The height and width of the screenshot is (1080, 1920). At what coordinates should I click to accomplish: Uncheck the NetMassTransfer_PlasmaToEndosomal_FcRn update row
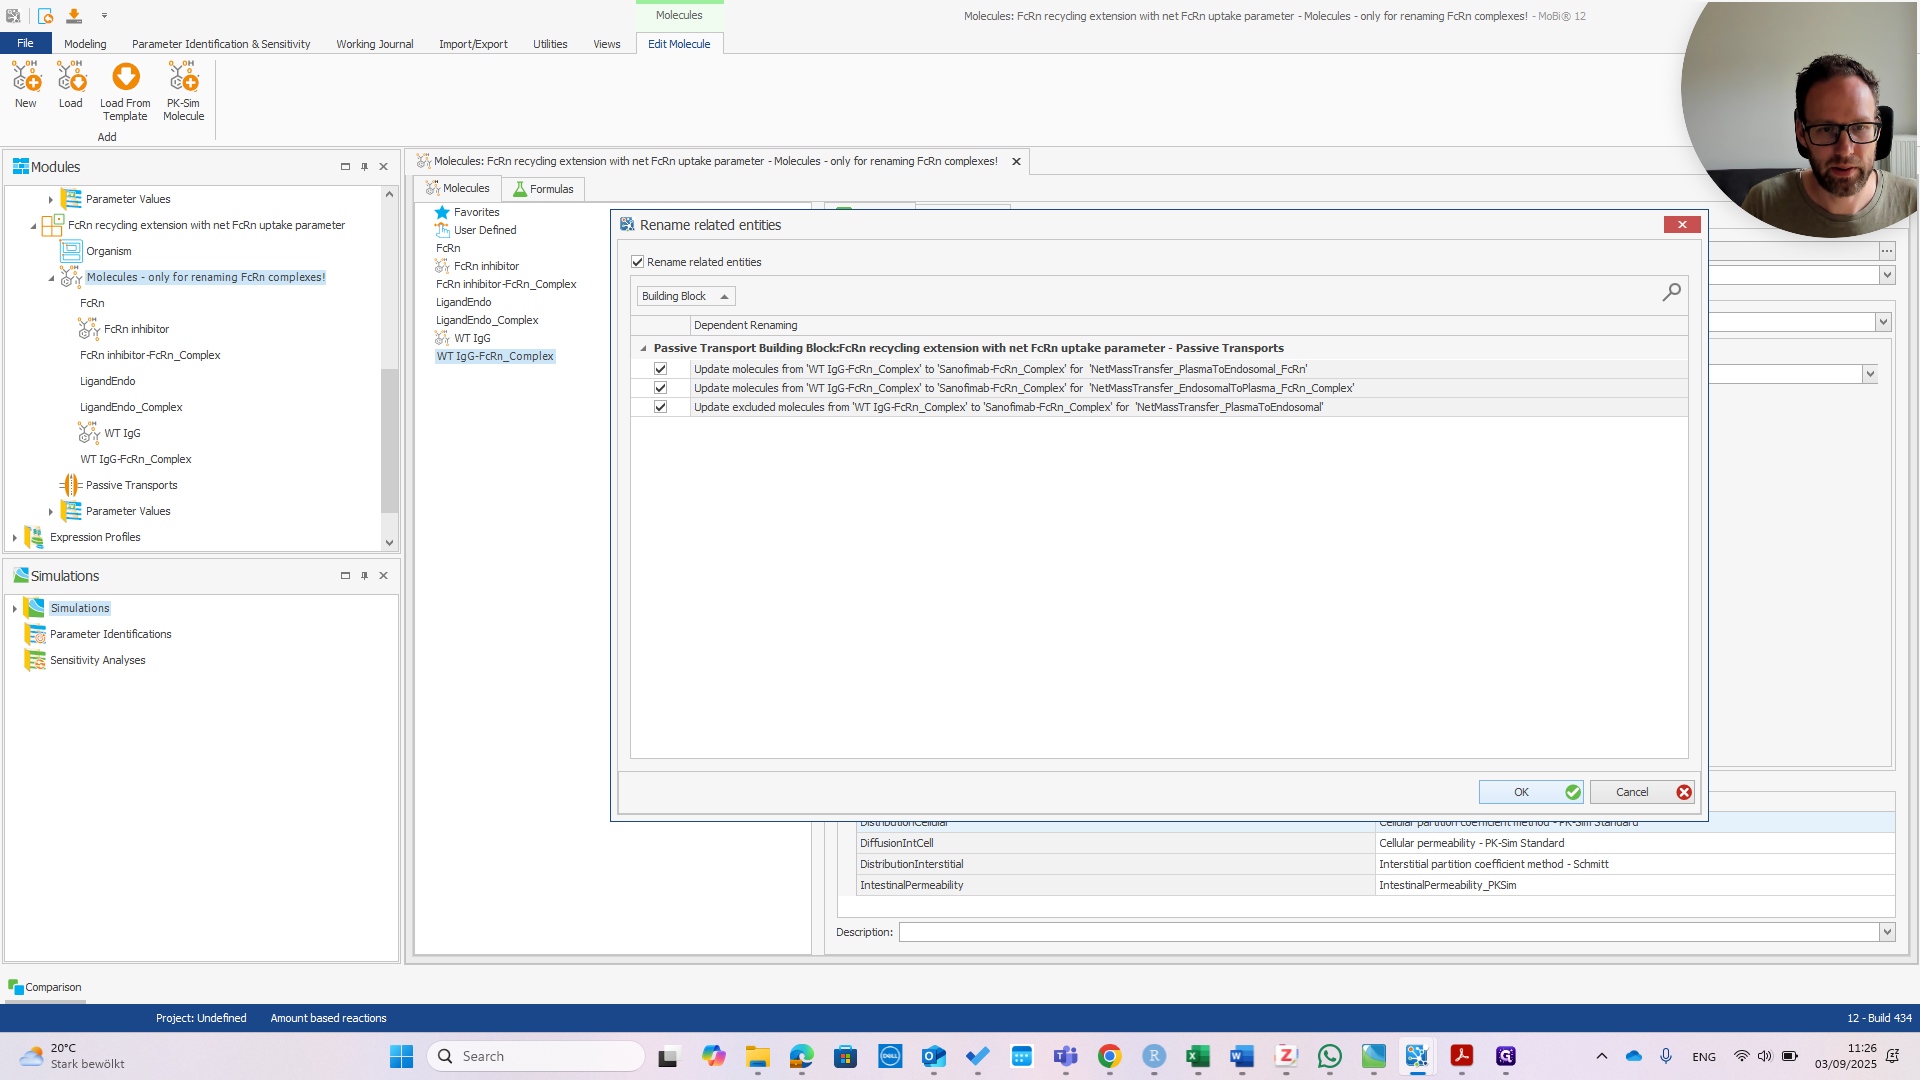660,369
